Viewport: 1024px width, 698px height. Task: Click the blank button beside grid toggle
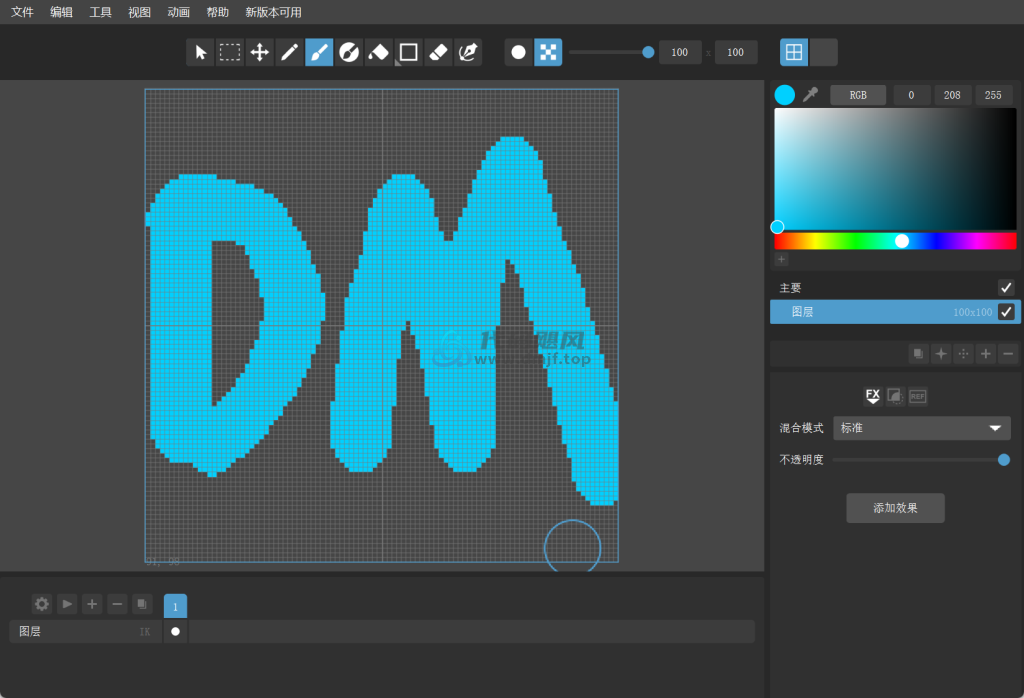pyautogui.click(x=824, y=52)
